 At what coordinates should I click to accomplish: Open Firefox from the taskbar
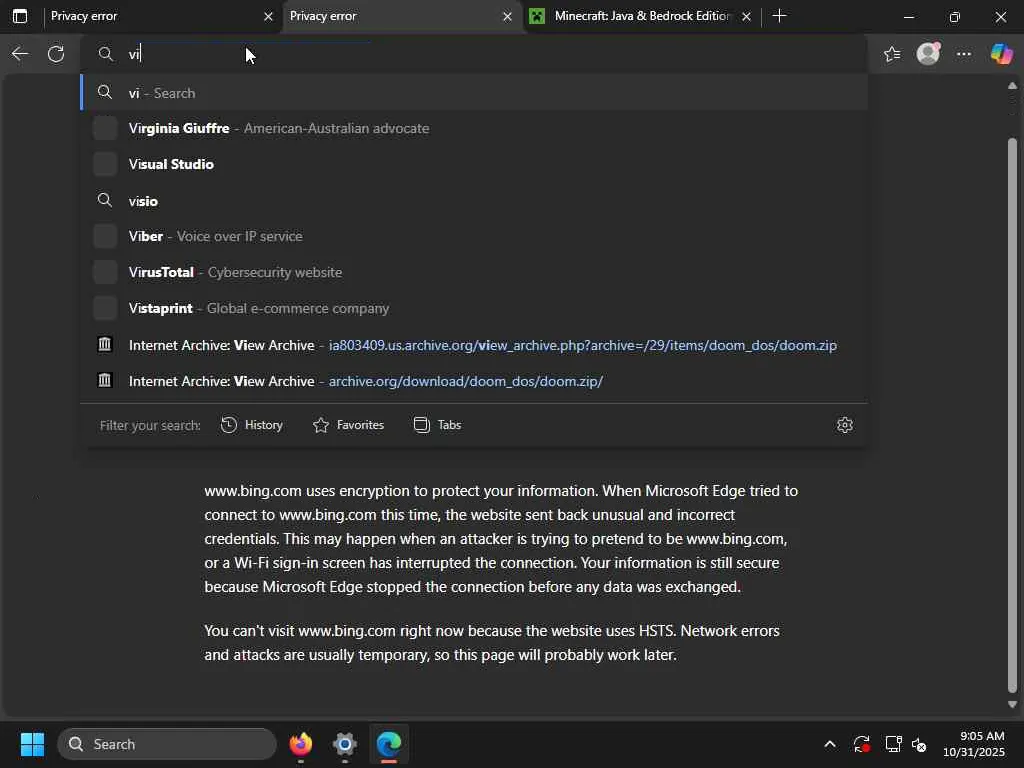[x=301, y=744]
